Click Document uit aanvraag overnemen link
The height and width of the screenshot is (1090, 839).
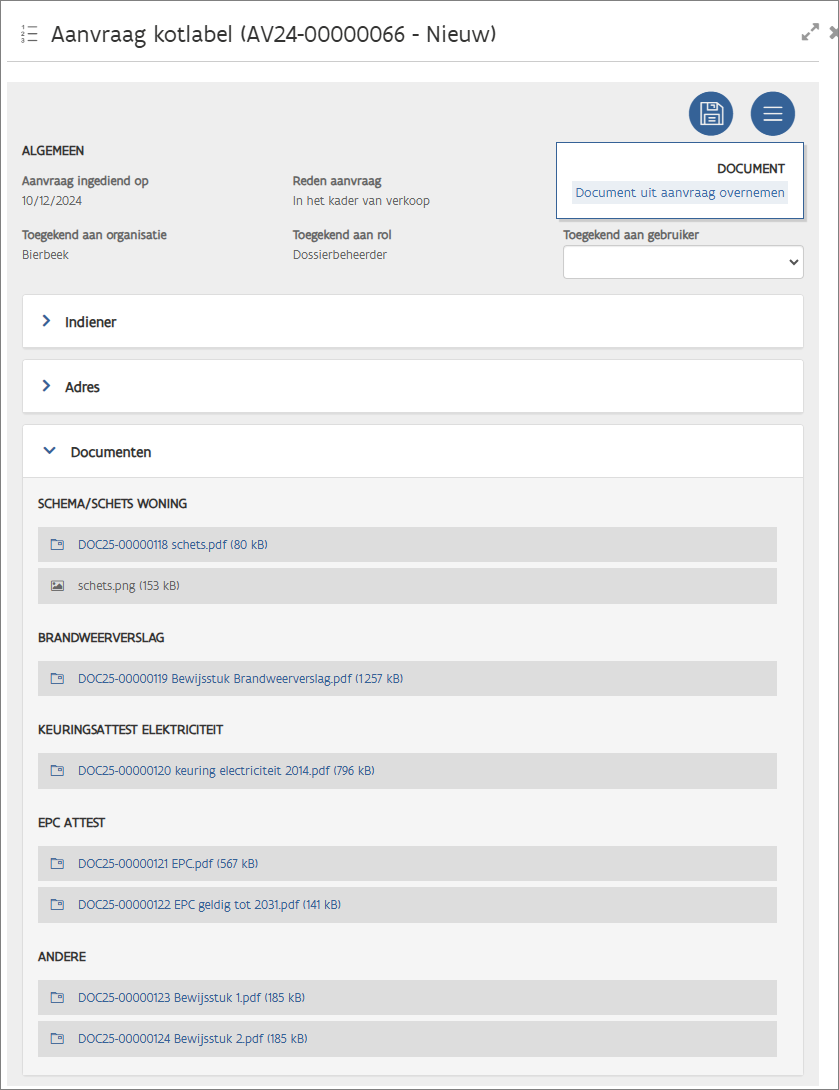(x=680, y=192)
